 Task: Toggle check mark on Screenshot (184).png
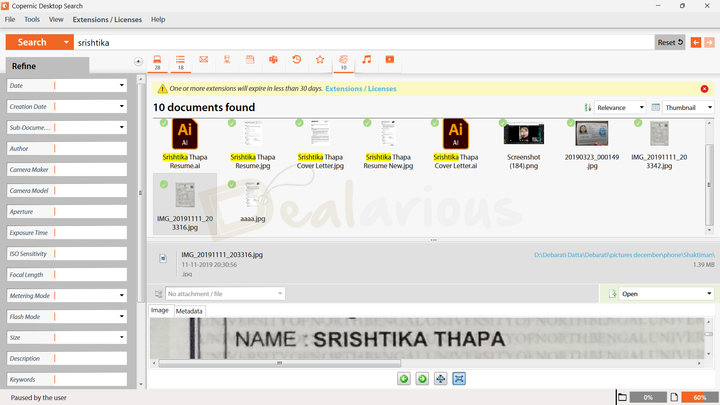click(x=503, y=123)
